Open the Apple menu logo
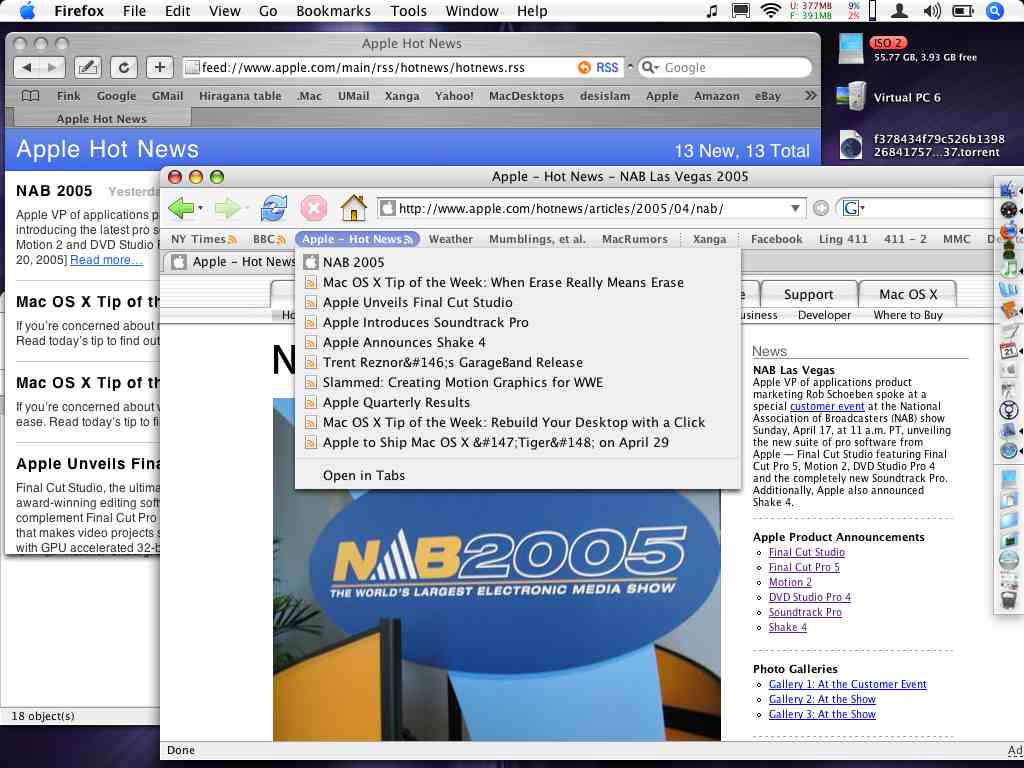The width and height of the screenshot is (1024, 768). pyautogui.click(x=27, y=11)
